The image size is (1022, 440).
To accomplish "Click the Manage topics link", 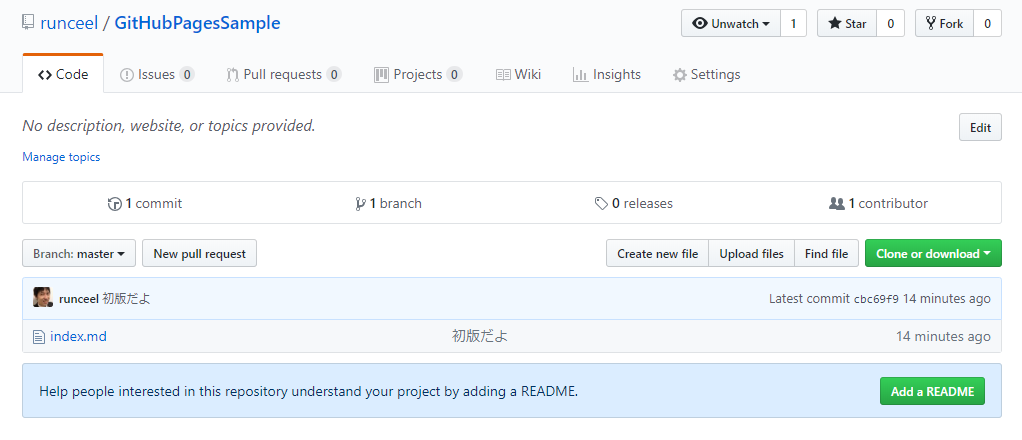I will coord(61,157).
